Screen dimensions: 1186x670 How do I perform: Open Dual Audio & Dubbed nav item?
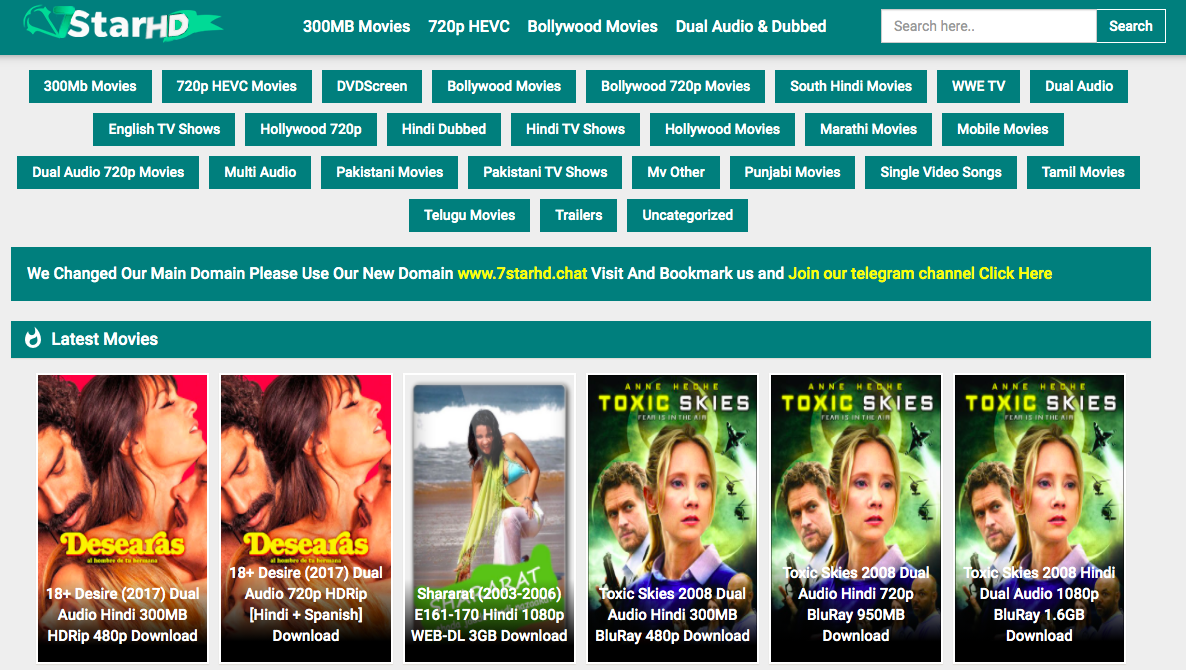tap(750, 26)
